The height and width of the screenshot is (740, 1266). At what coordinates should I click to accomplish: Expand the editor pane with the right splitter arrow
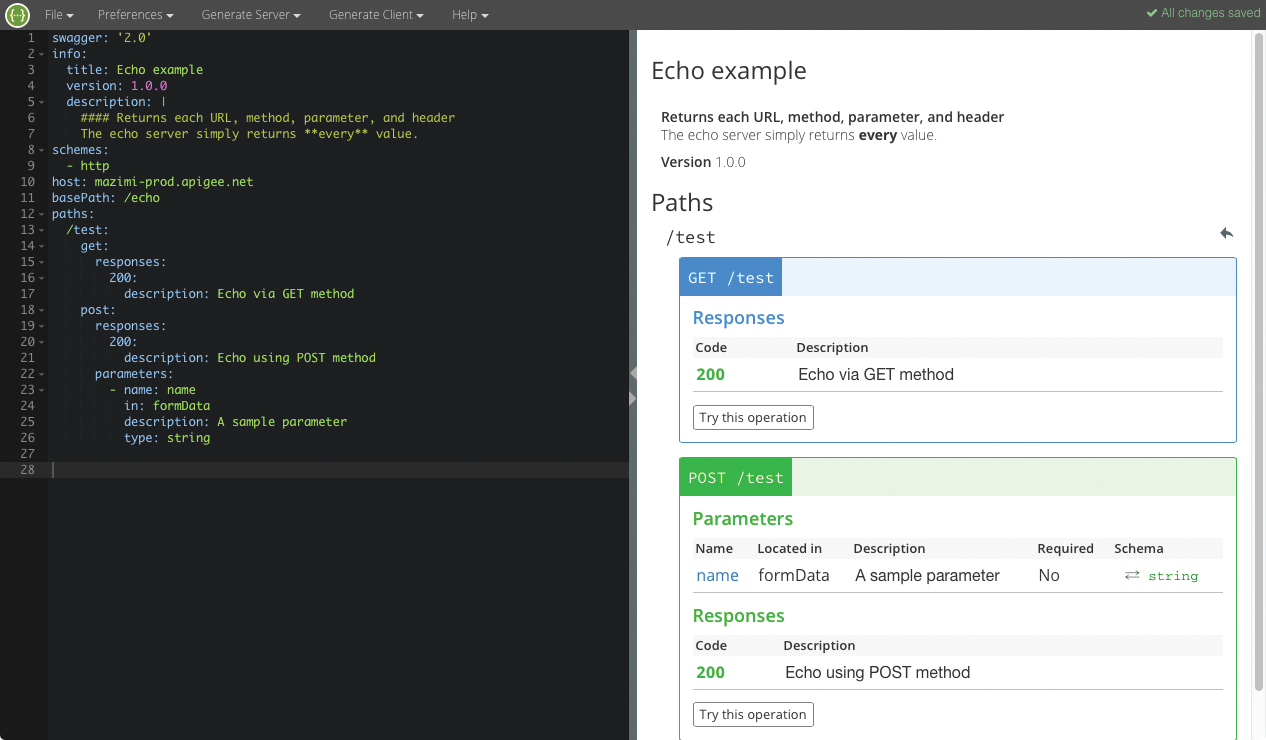tap(633, 397)
